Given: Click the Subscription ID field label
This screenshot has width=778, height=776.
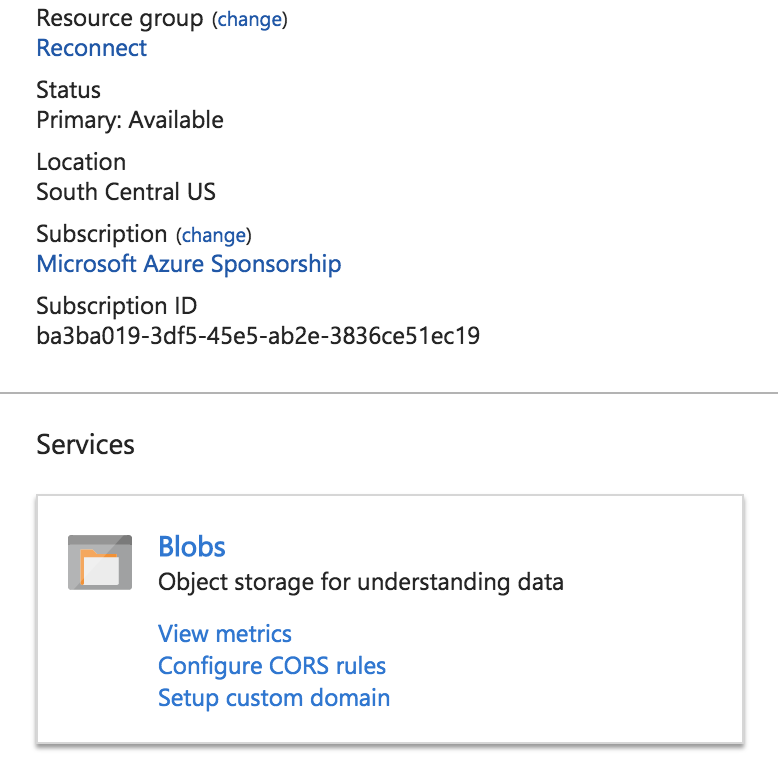Looking at the screenshot, I should coord(117,306).
